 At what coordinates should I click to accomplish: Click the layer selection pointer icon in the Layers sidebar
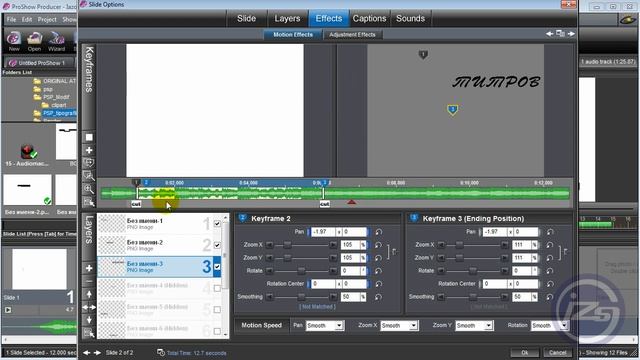pos(89,333)
